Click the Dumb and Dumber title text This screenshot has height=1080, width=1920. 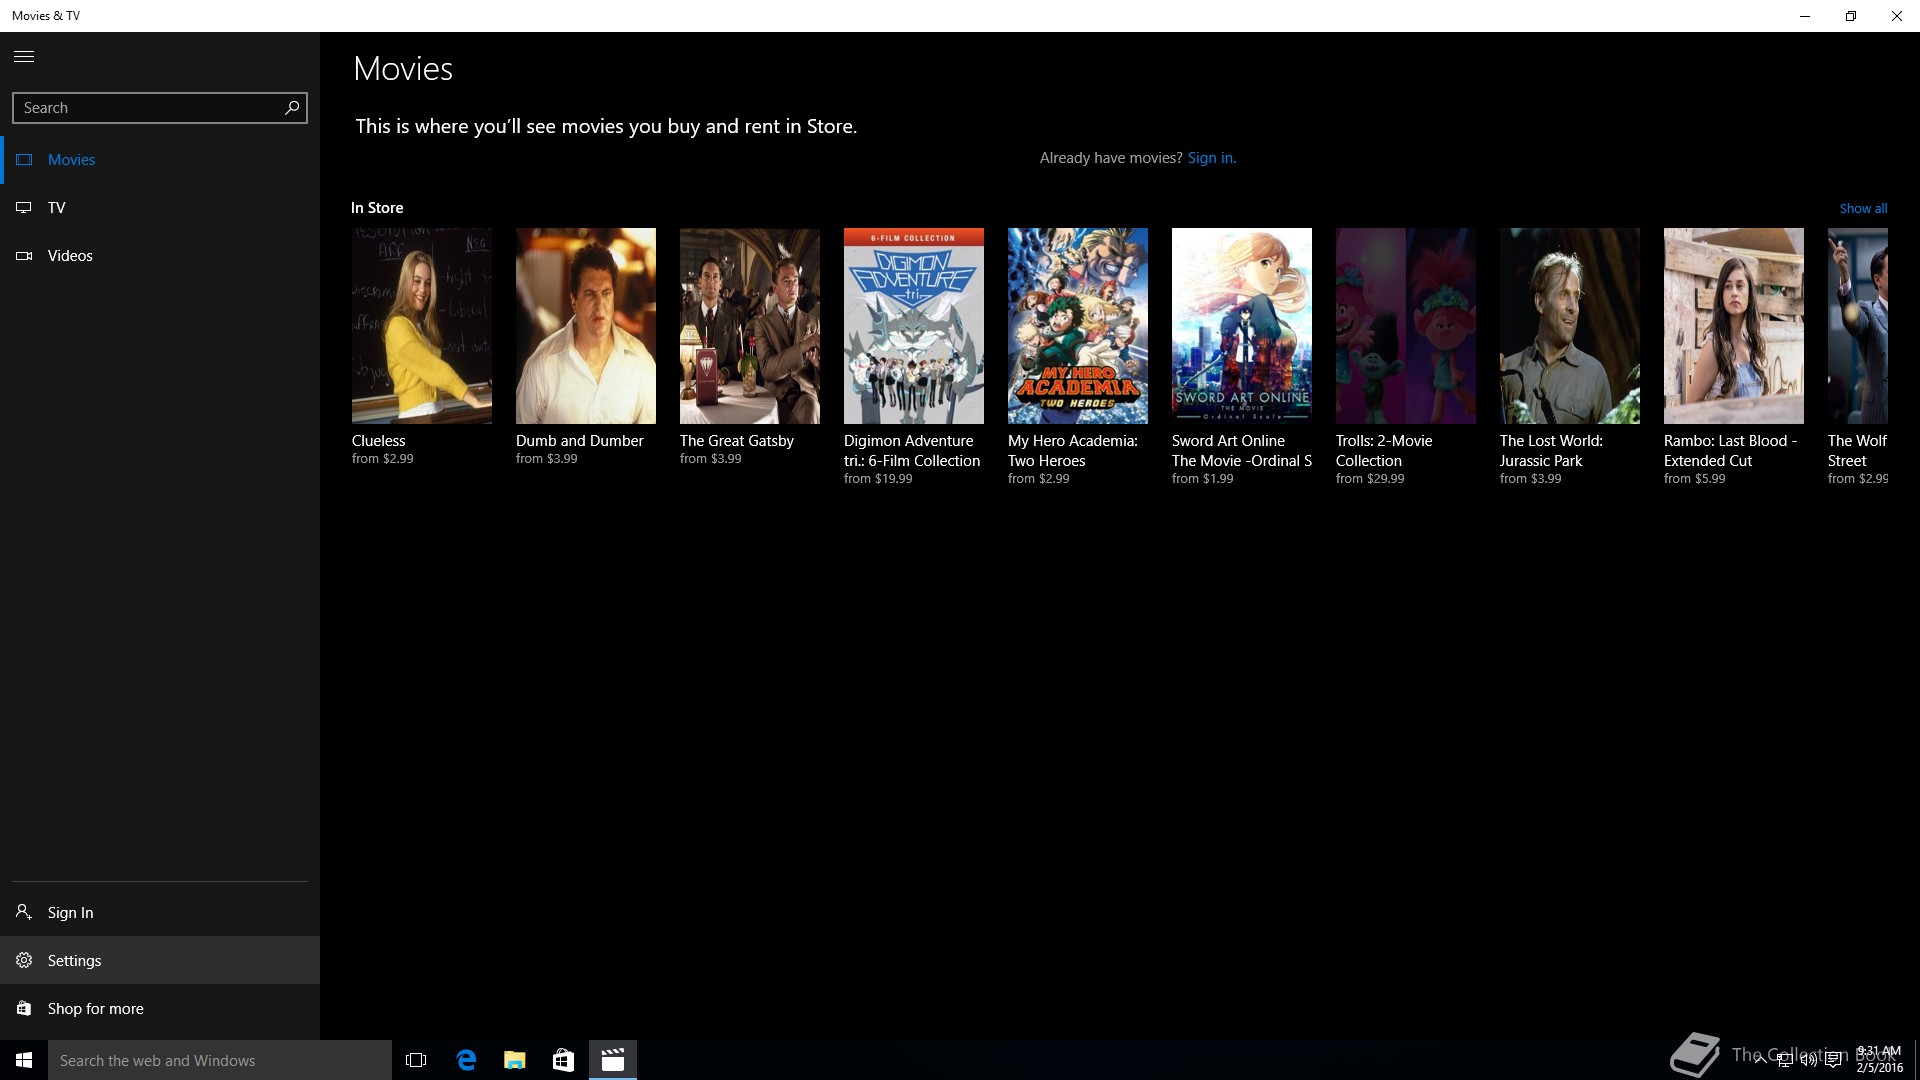click(x=580, y=441)
